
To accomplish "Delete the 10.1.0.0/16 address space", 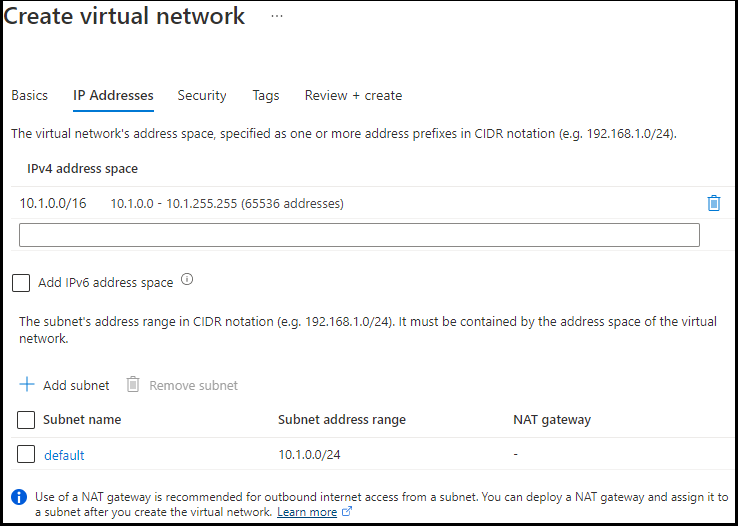I will [713, 203].
